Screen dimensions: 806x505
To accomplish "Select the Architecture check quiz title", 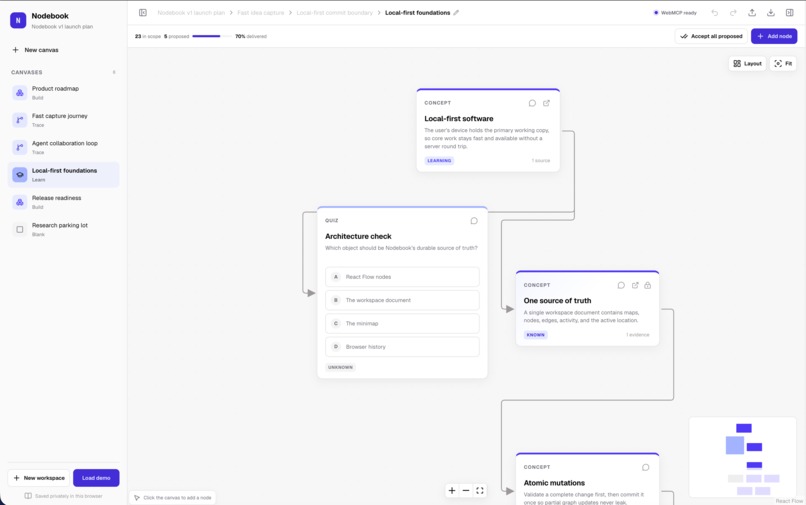I will coord(358,236).
